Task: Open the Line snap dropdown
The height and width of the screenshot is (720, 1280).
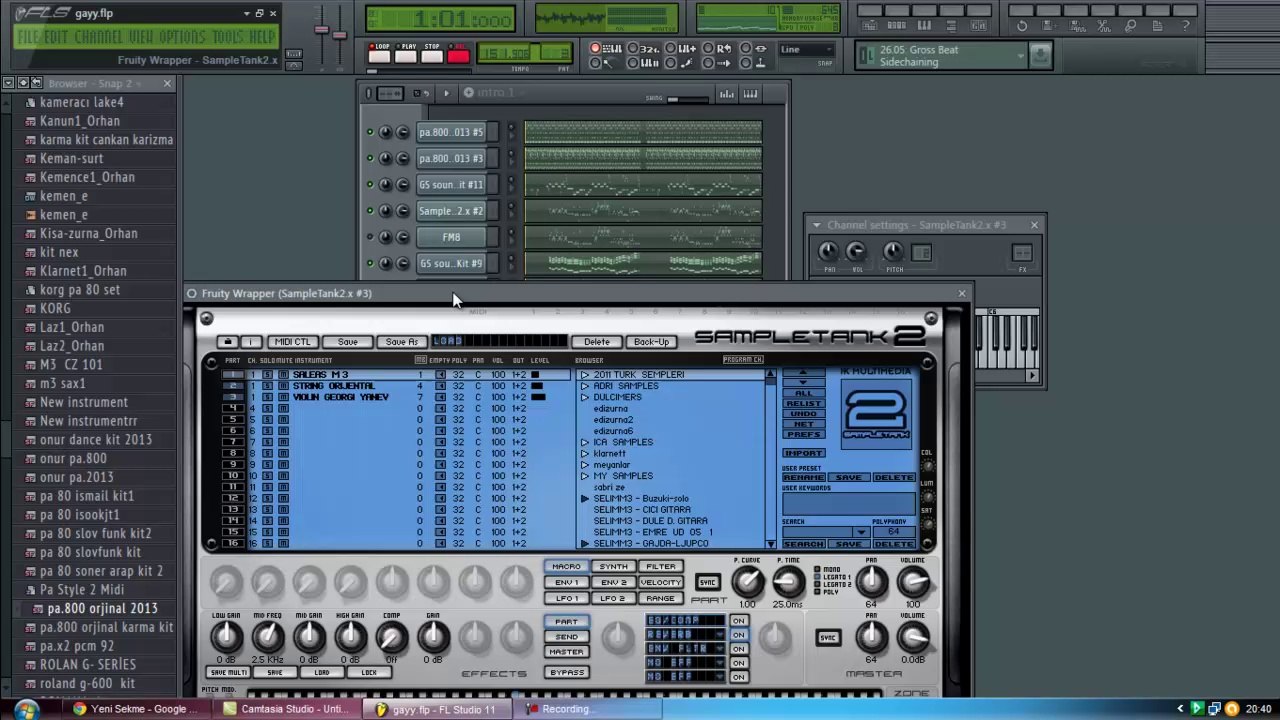Action: point(806,50)
